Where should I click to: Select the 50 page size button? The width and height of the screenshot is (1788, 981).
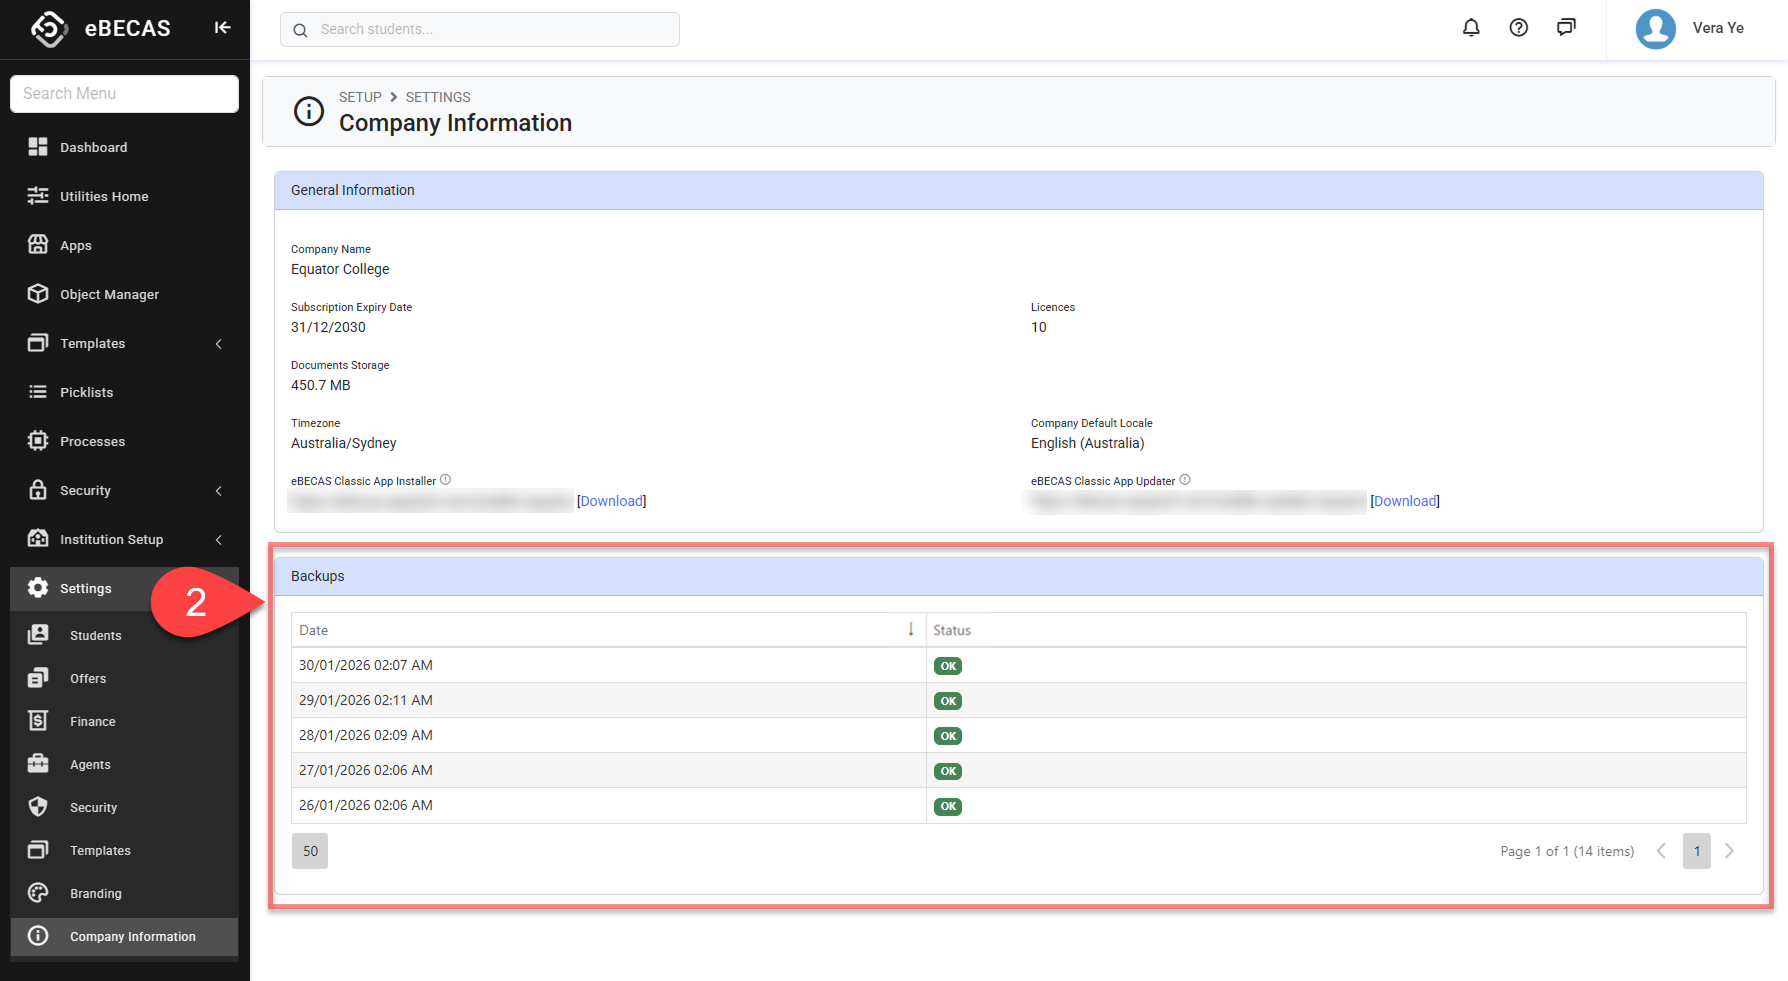pyautogui.click(x=310, y=851)
